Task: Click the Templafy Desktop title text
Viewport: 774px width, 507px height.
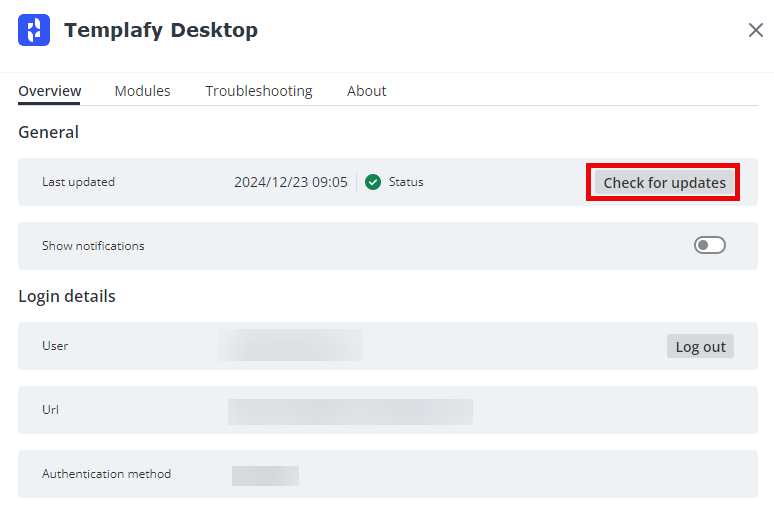Action: pos(161,31)
